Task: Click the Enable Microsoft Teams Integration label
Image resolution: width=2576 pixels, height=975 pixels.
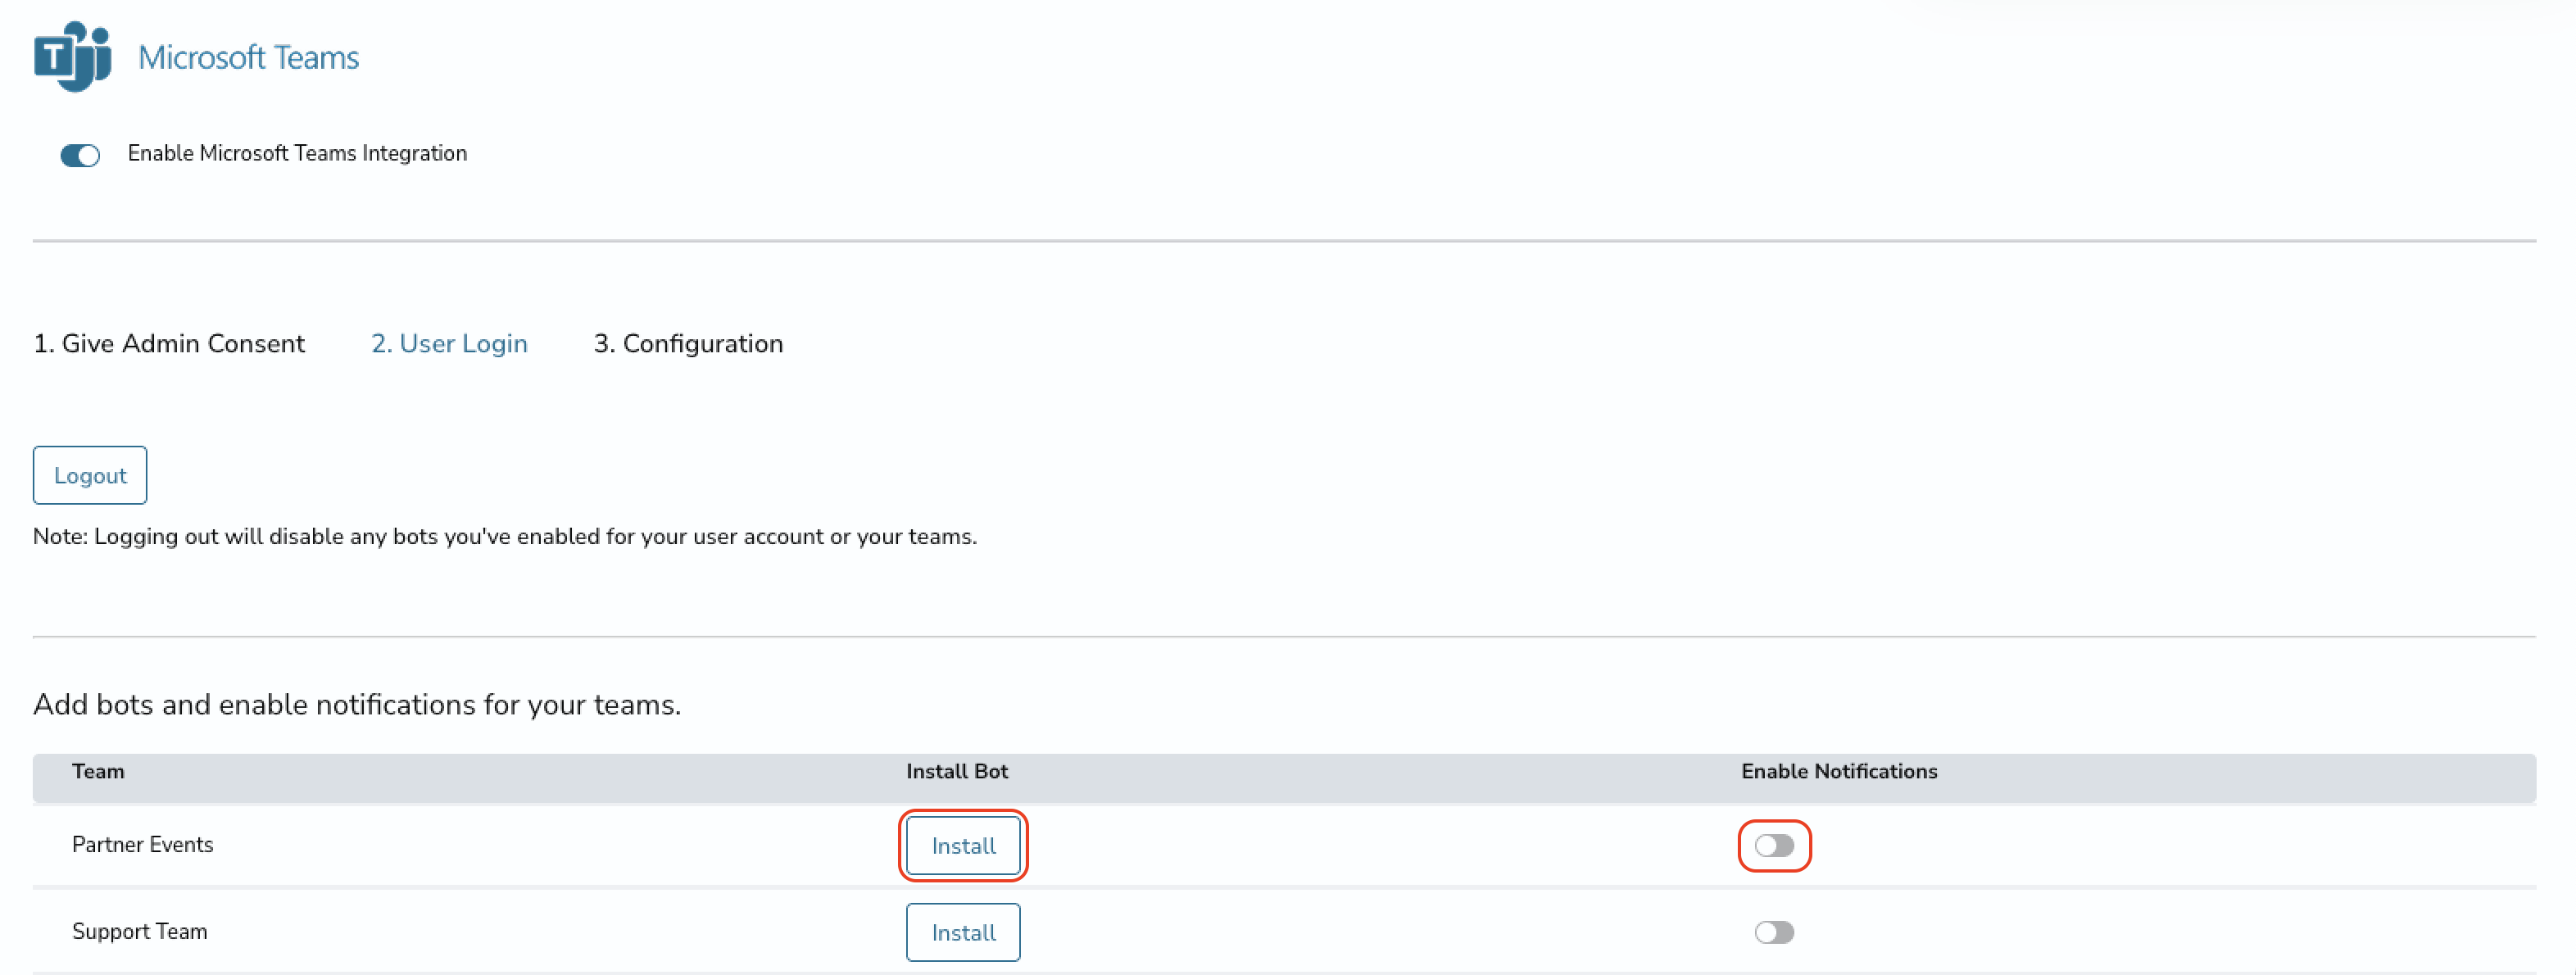Action: (x=297, y=153)
